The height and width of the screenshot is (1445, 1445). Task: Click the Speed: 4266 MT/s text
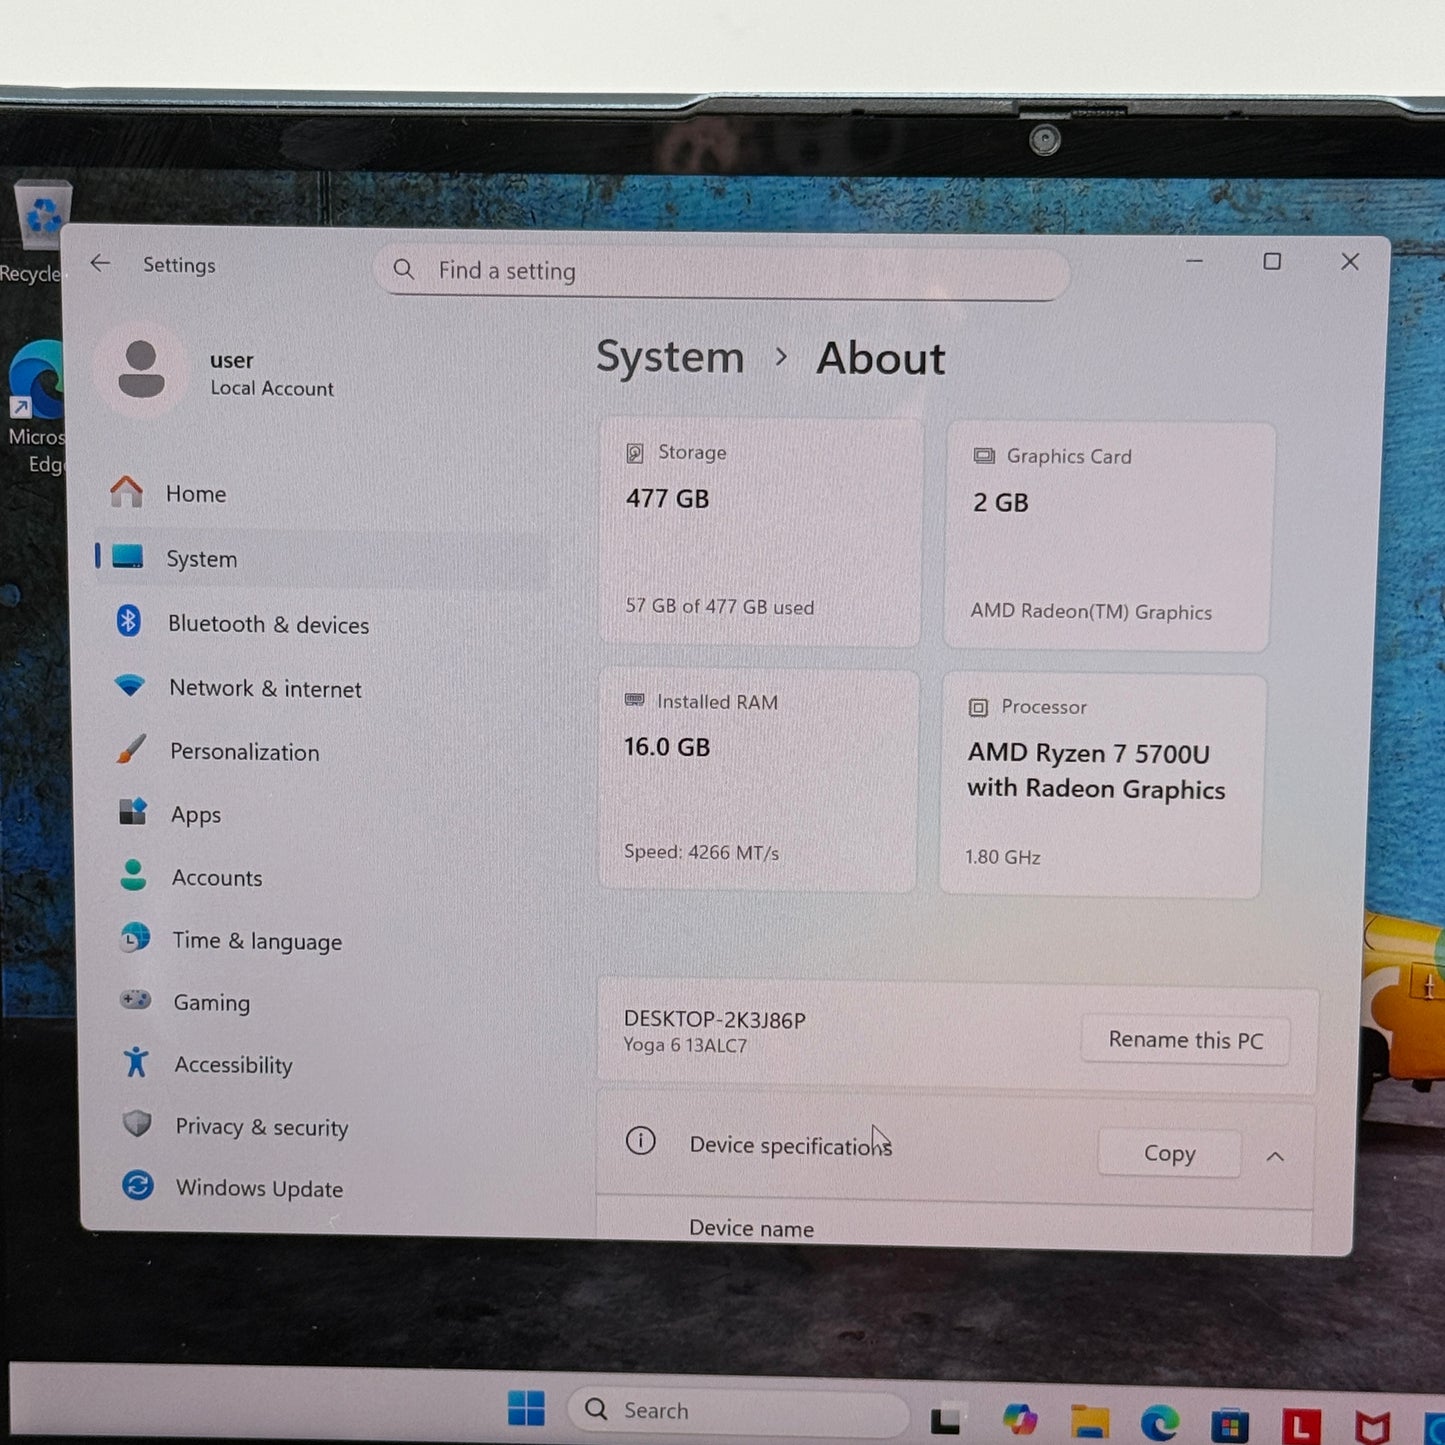tap(701, 852)
